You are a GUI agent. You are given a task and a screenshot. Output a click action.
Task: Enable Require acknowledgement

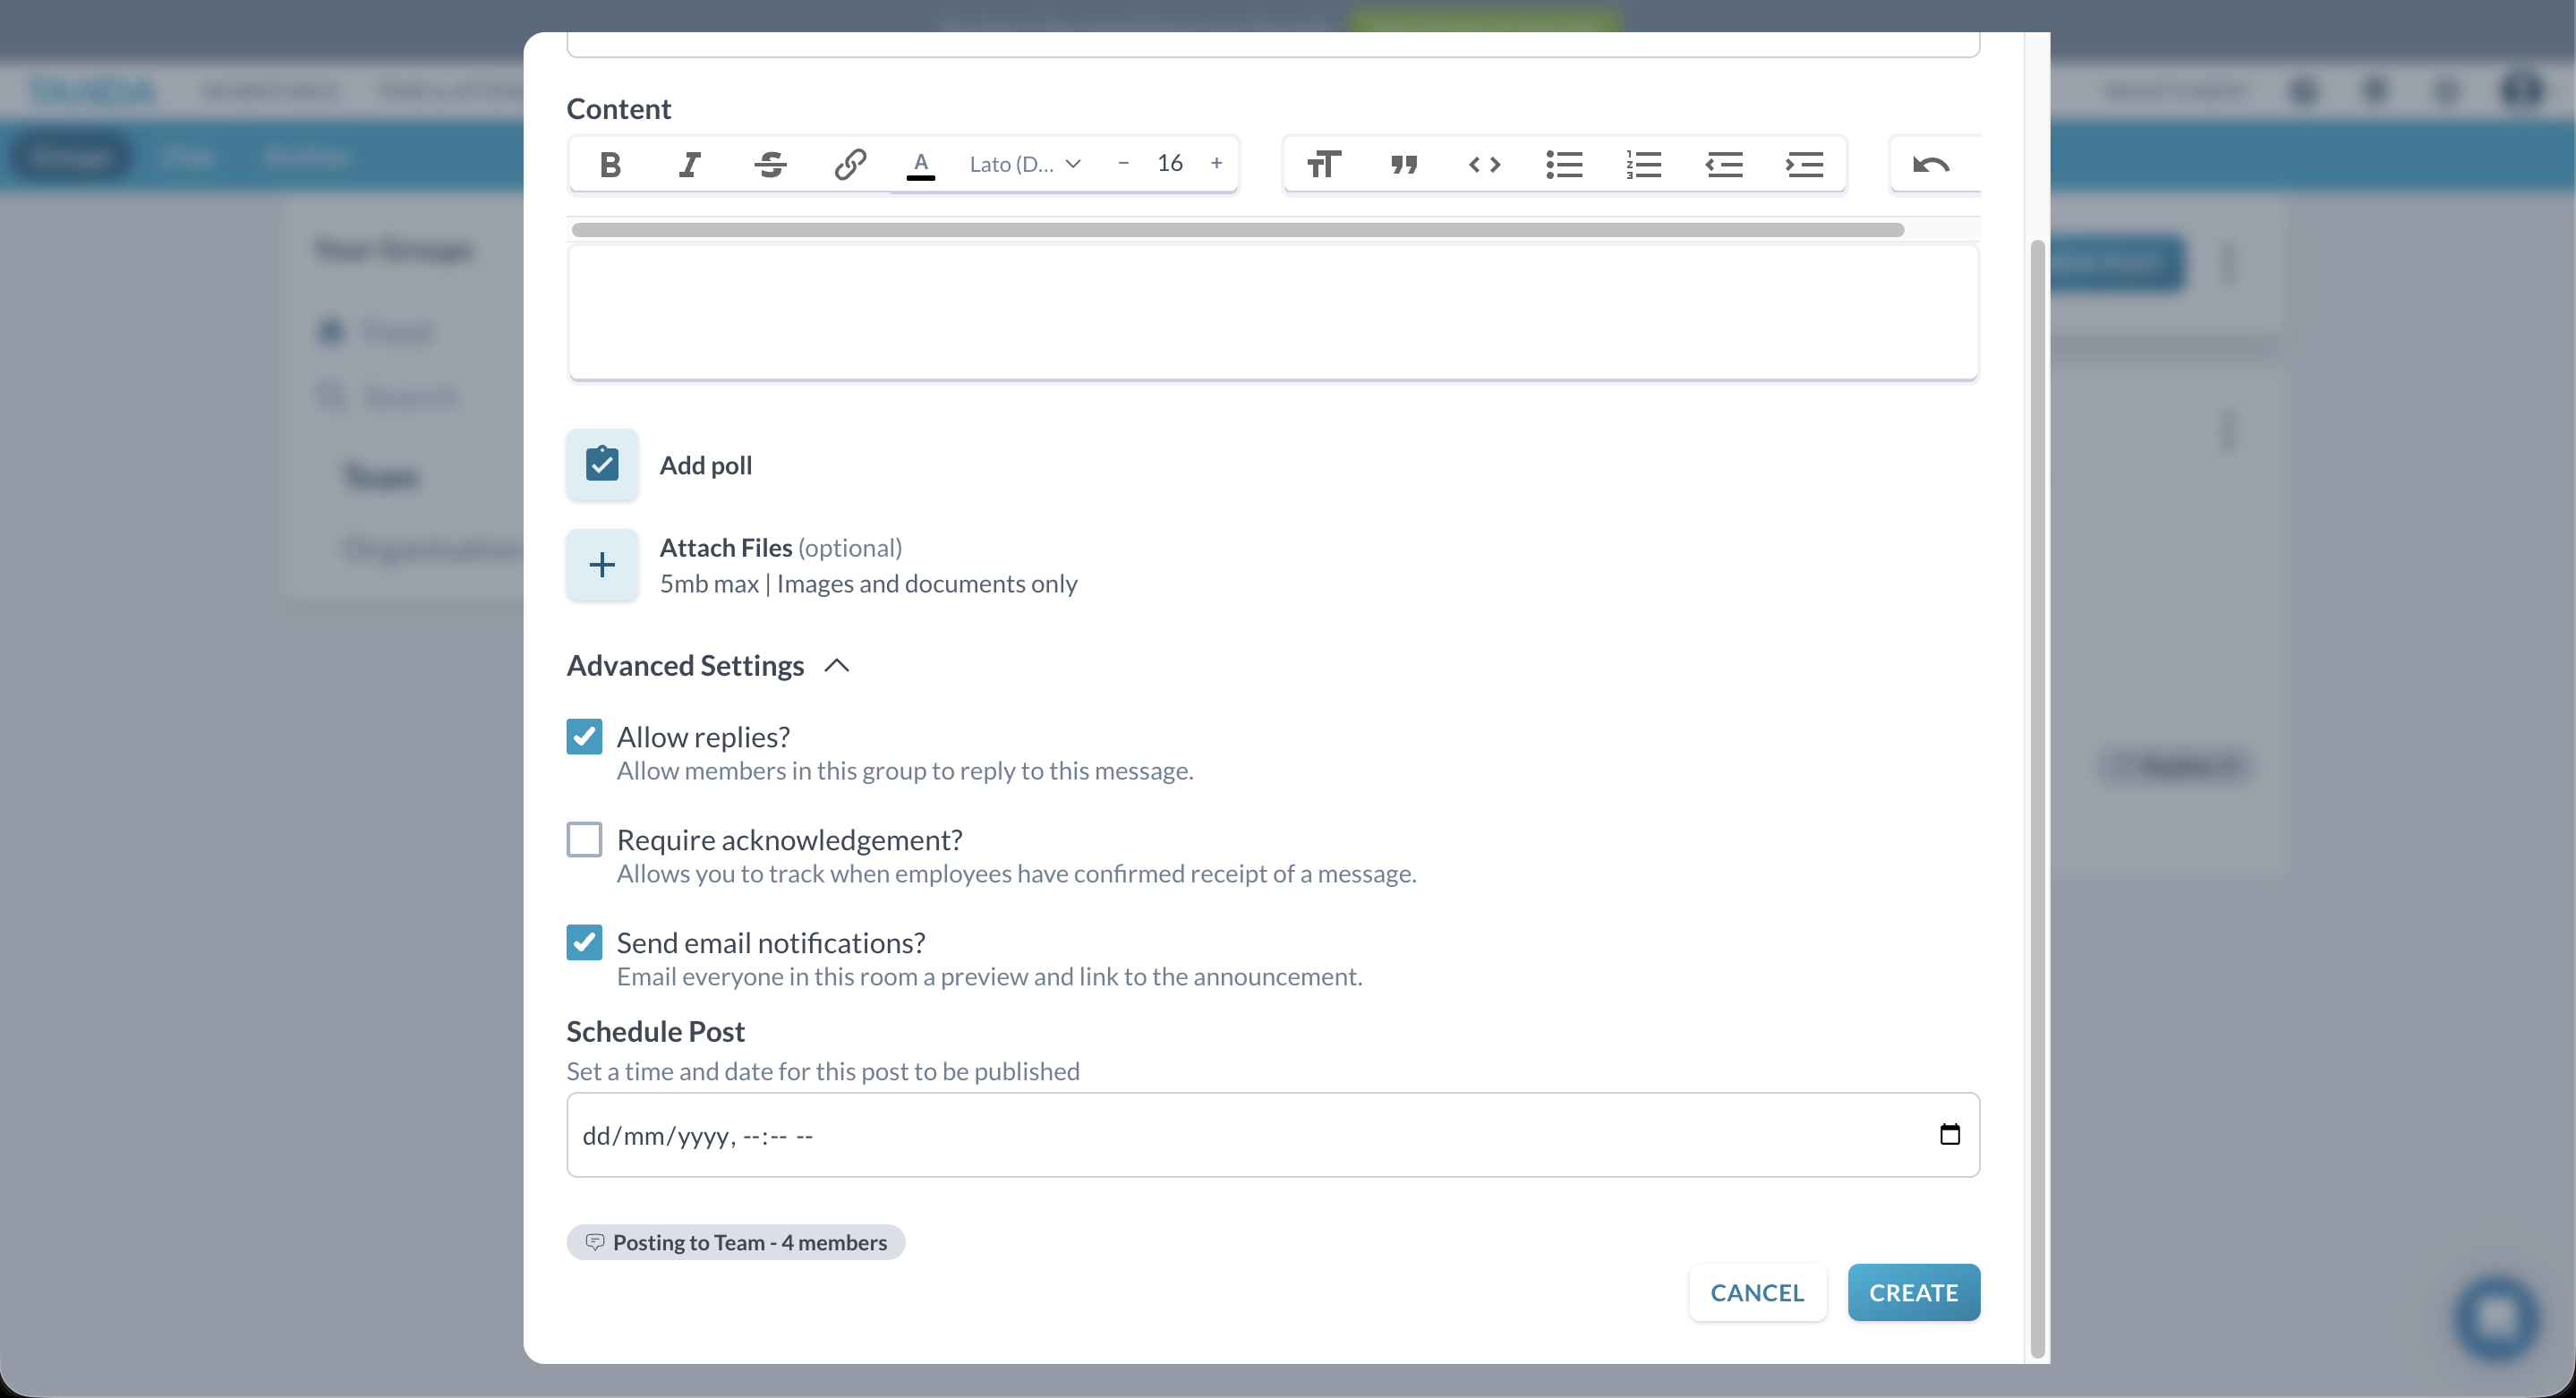584,840
